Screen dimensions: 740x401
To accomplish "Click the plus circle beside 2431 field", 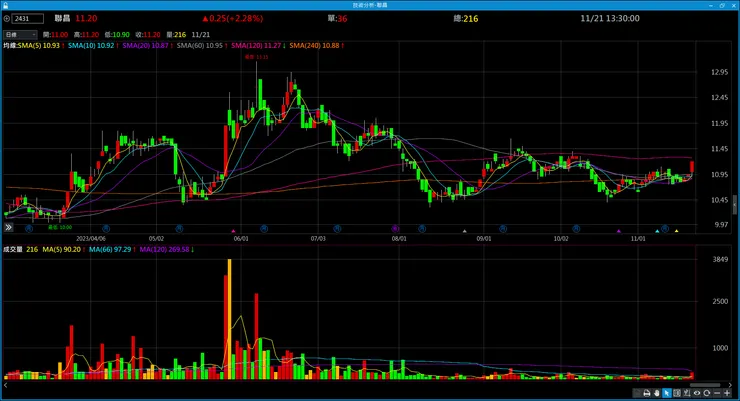I will 7,18.
